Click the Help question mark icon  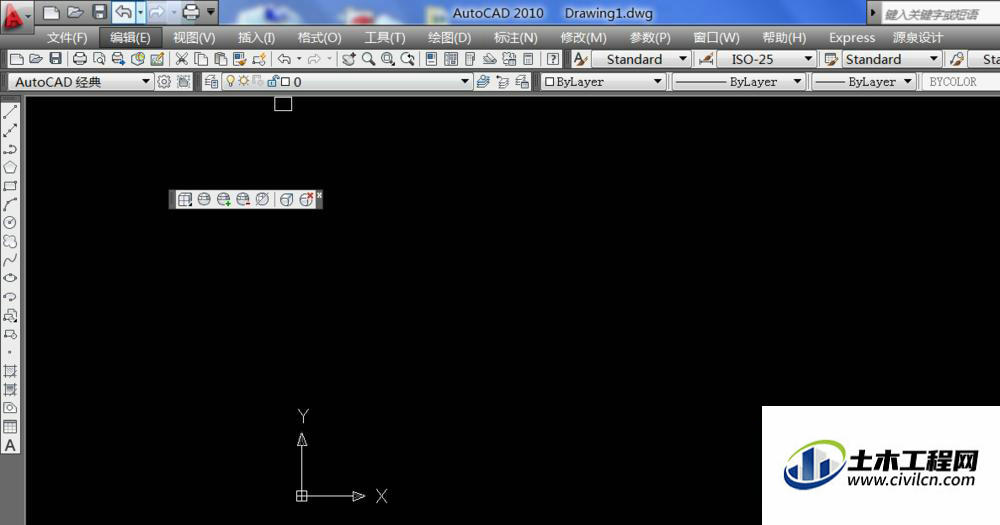coord(554,59)
